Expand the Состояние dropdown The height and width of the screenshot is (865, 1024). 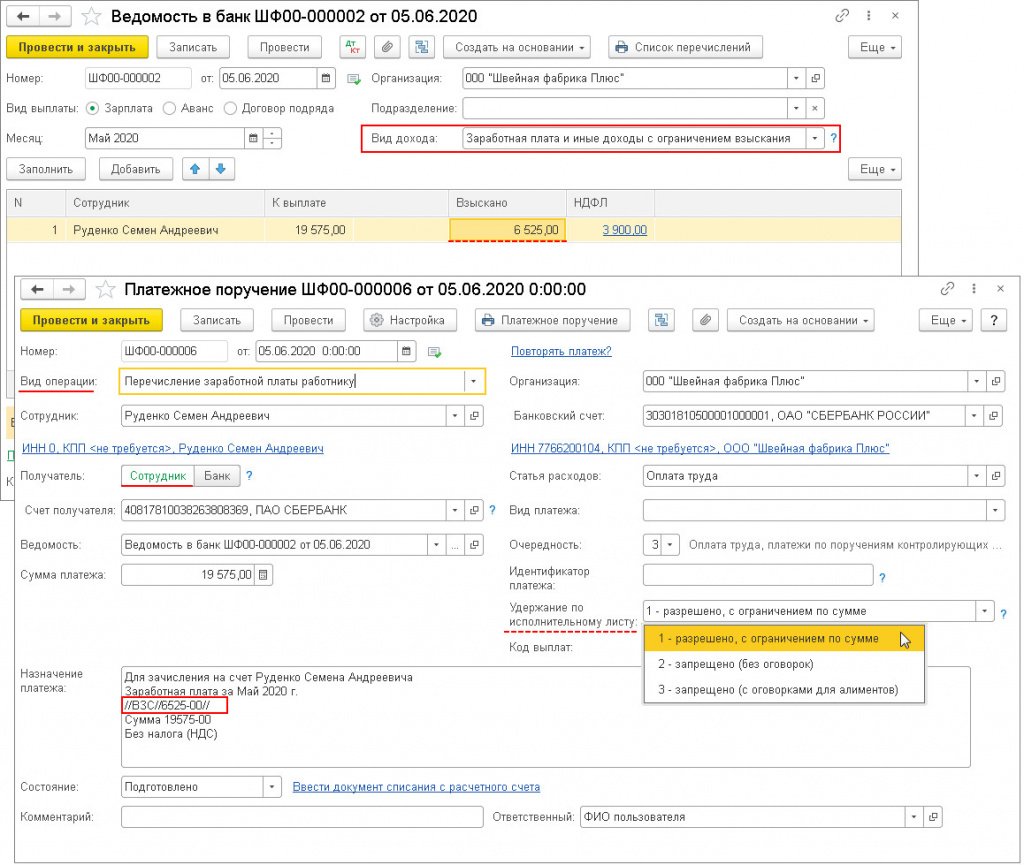click(x=271, y=787)
